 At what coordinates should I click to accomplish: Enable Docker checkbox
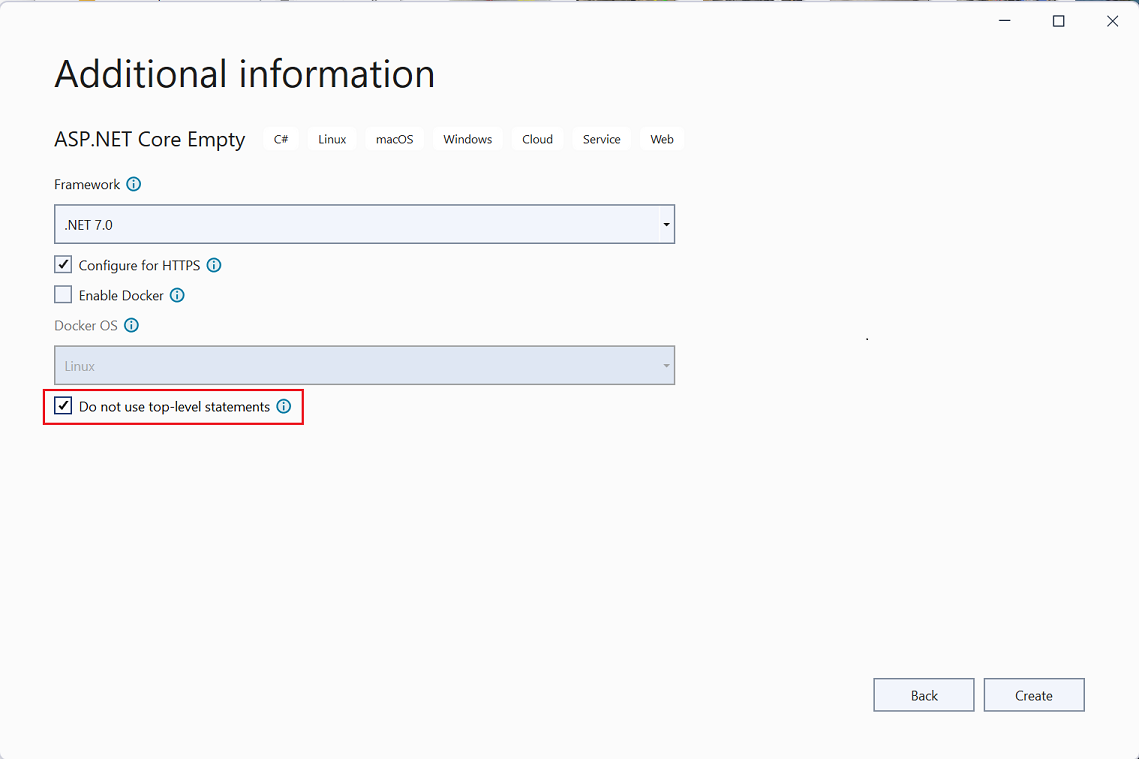coord(63,294)
